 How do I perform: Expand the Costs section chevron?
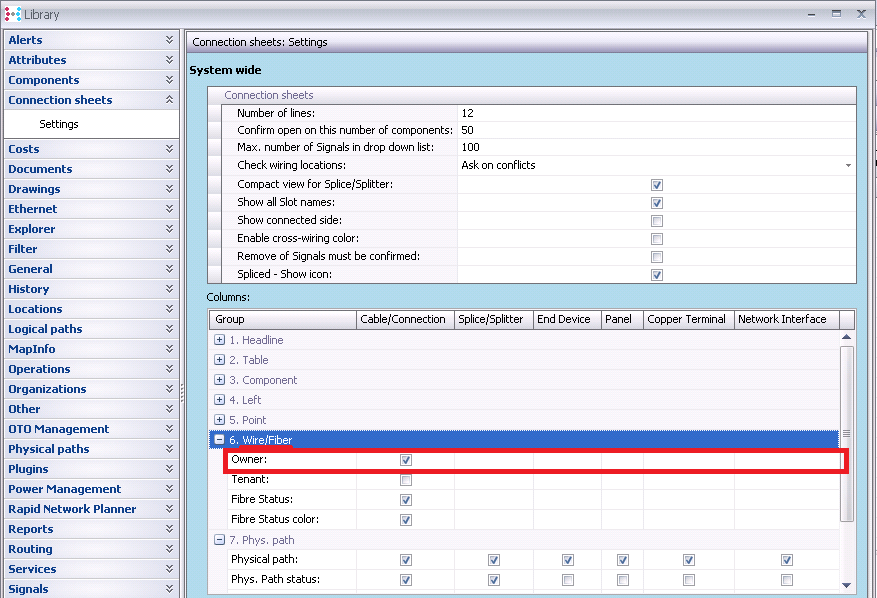click(x=169, y=149)
